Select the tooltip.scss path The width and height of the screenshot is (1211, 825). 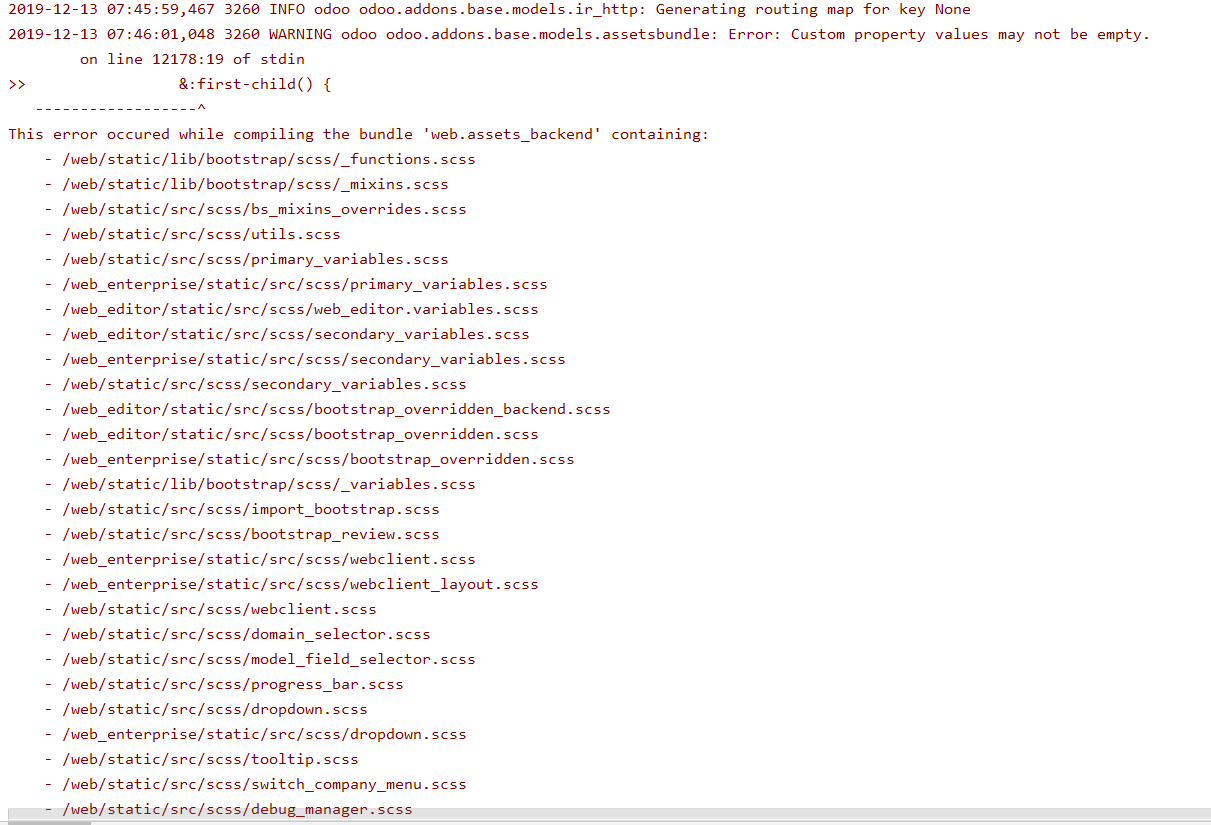point(210,759)
